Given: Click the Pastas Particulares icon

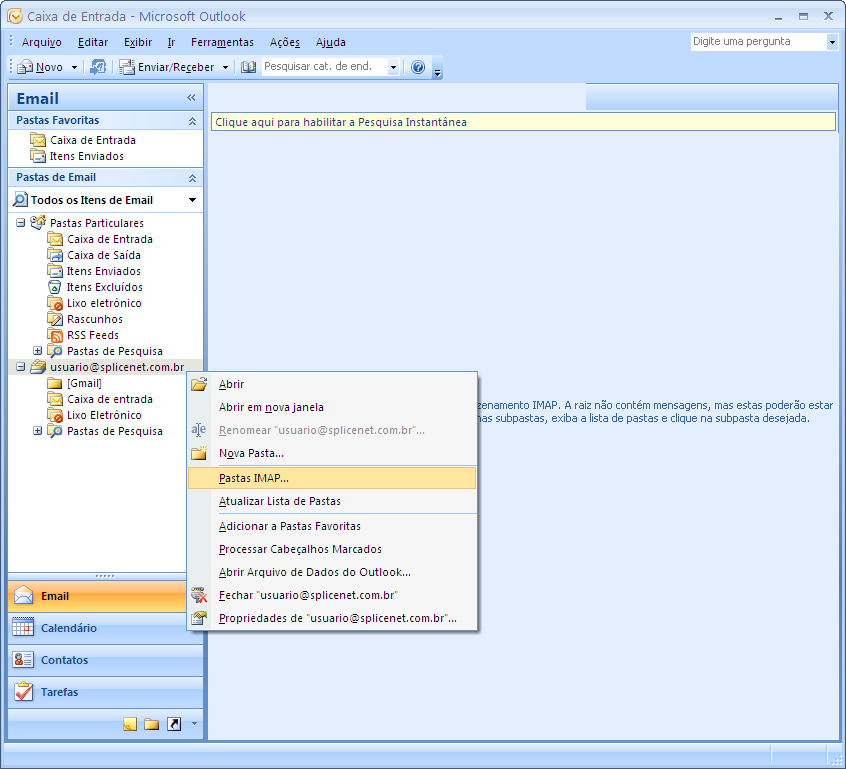Looking at the screenshot, I should point(38,222).
